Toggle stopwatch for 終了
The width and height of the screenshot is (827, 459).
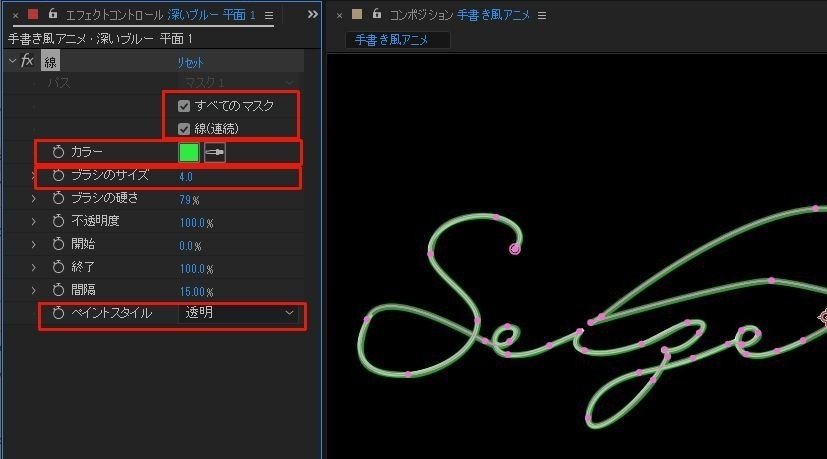(x=58, y=267)
